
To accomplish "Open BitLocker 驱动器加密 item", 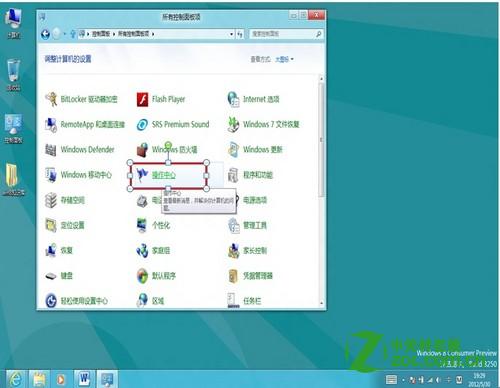I will pos(81,99).
